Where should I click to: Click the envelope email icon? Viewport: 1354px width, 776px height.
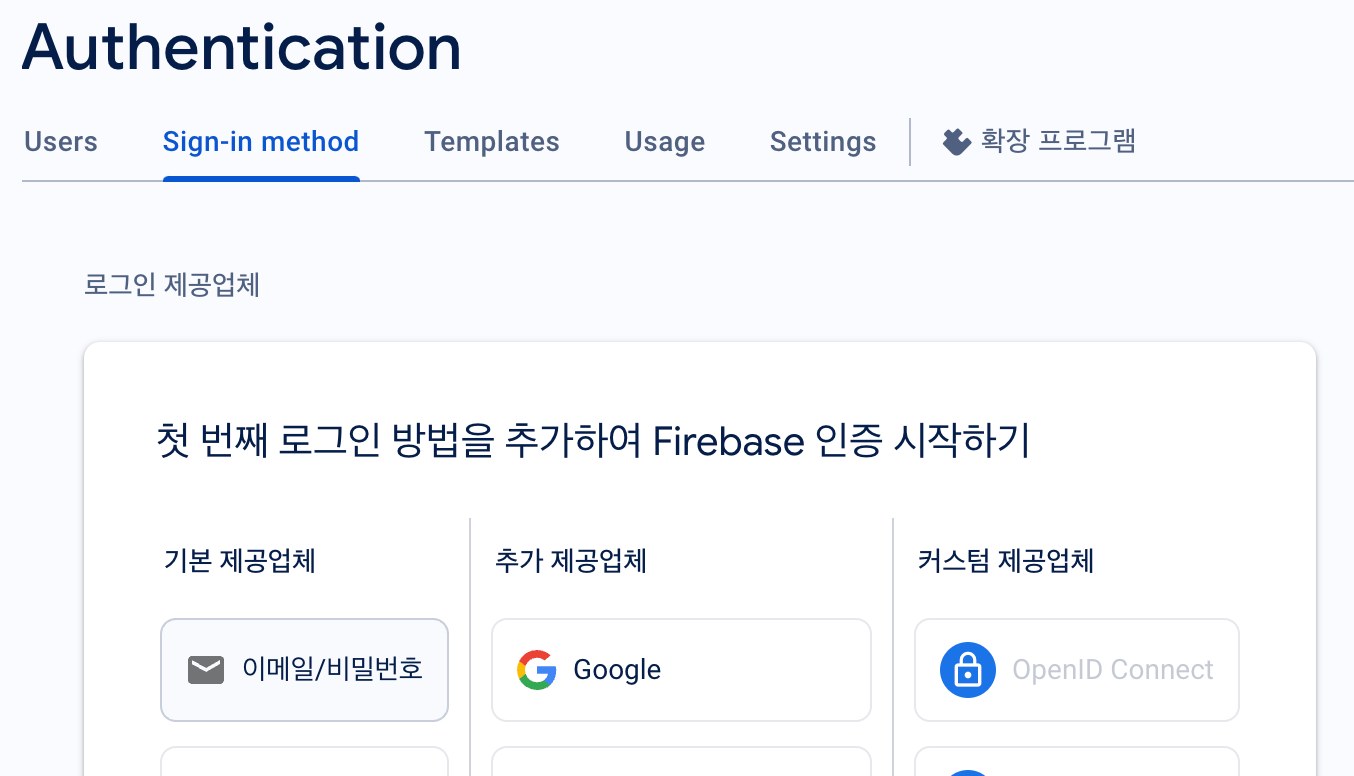tap(206, 670)
